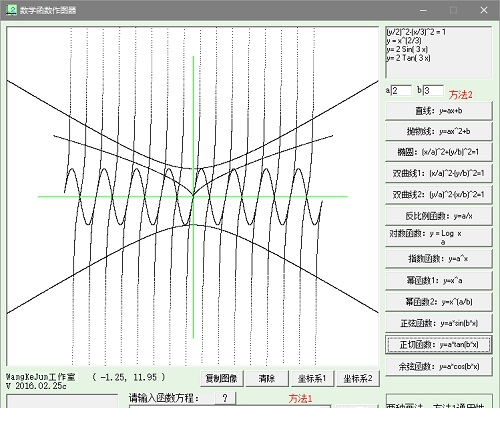Click the red 方法2 label

tap(461, 95)
